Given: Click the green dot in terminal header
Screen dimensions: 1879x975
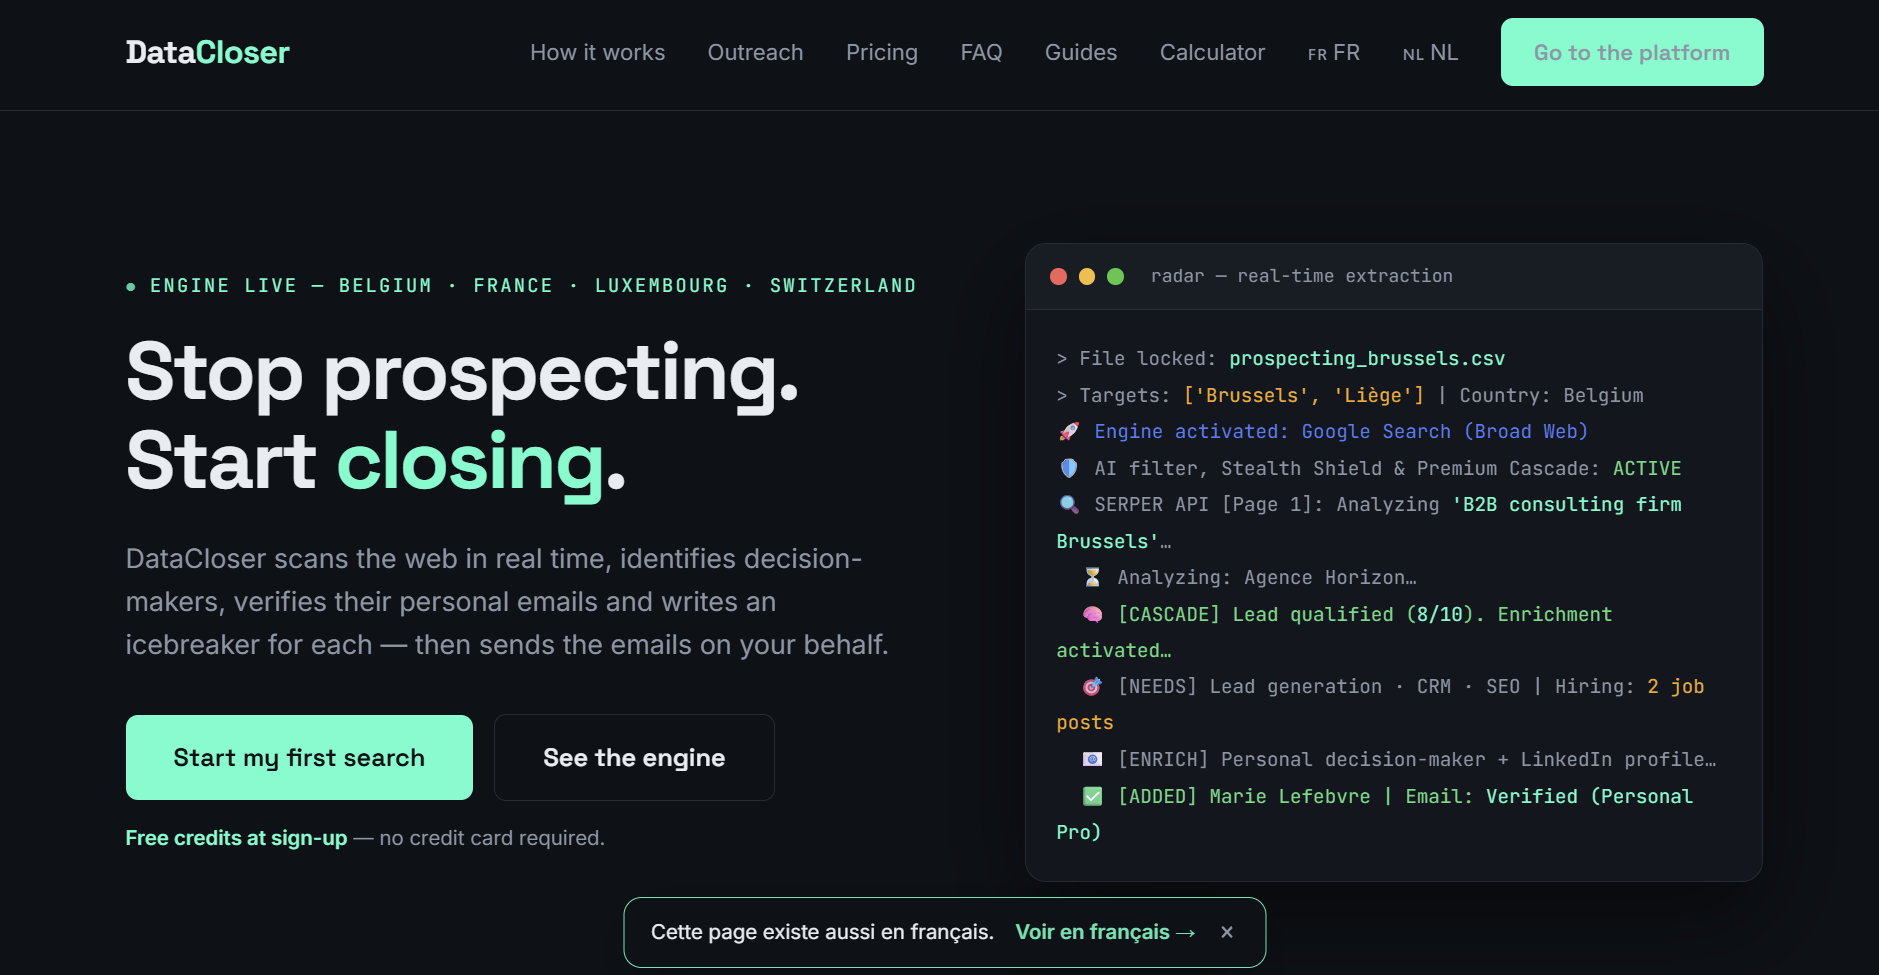Looking at the screenshot, I should (x=1116, y=276).
